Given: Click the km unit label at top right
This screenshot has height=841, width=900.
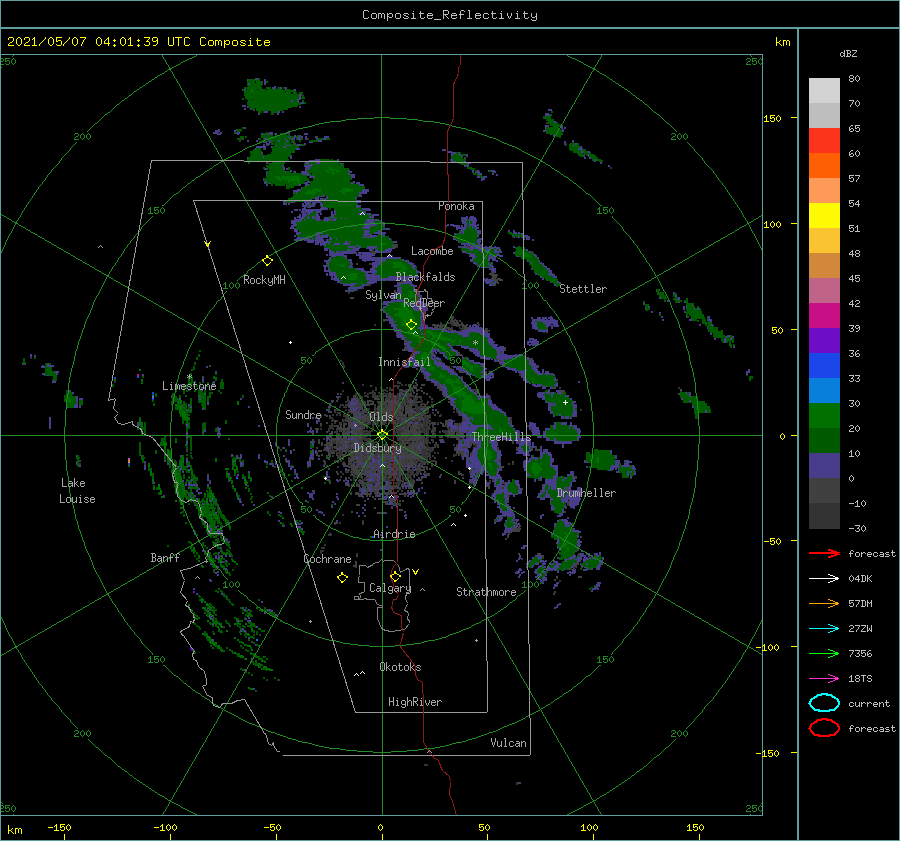Looking at the screenshot, I should point(782,42).
